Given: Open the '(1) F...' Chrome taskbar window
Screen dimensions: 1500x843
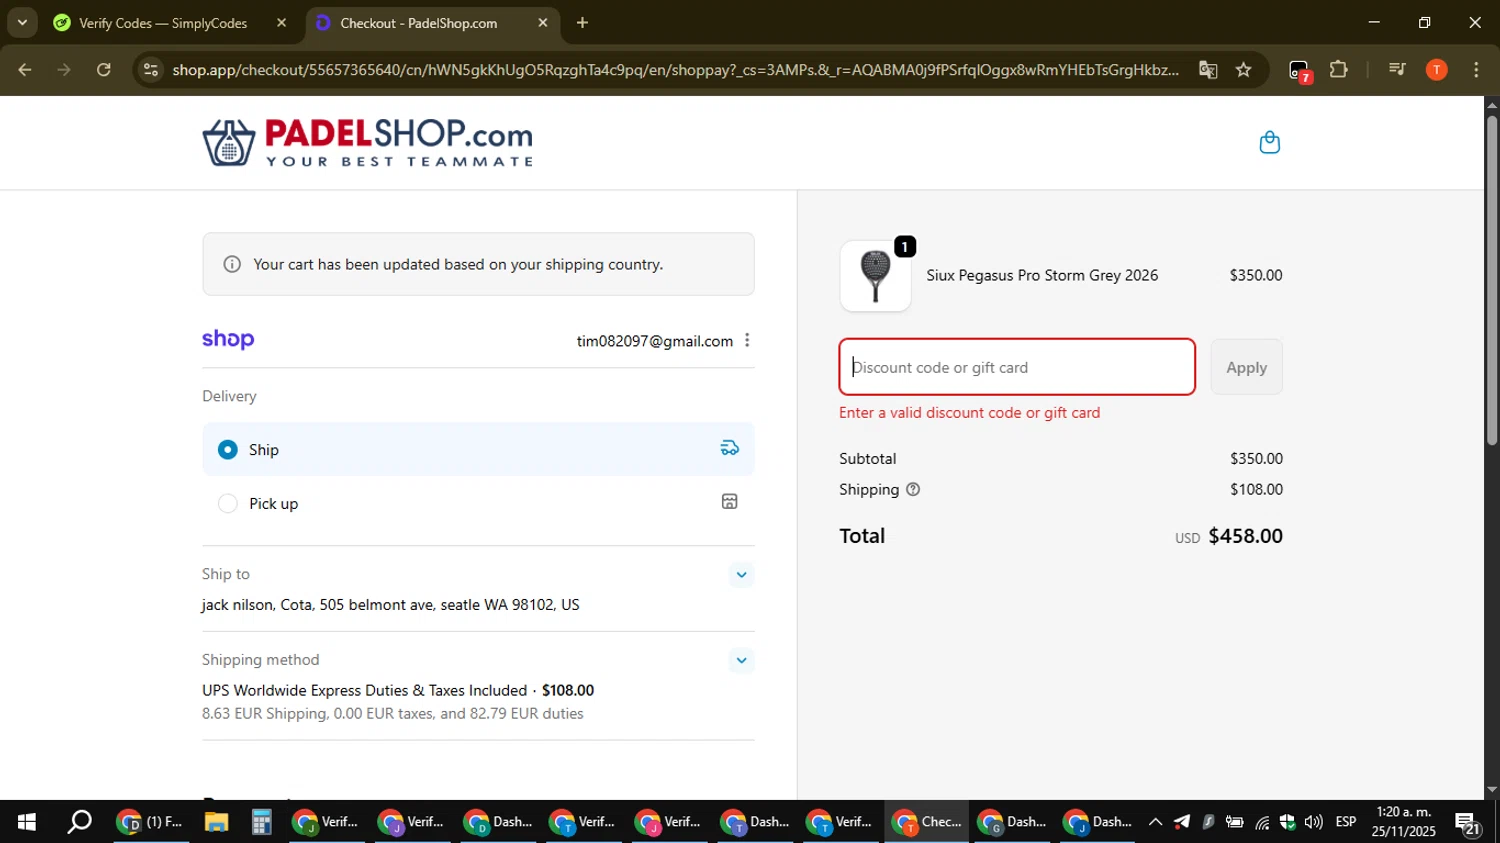Looking at the screenshot, I should [150, 822].
